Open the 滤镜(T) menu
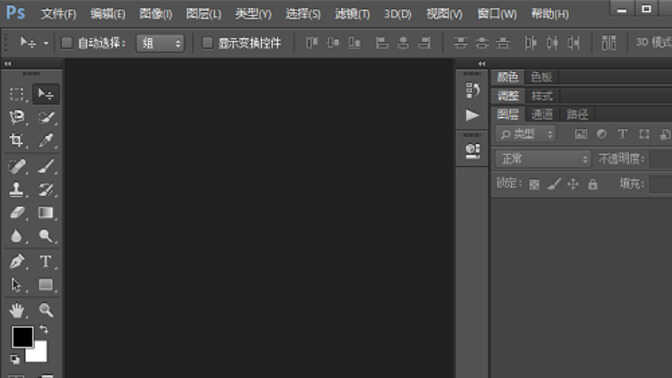Image resolution: width=672 pixels, height=378 pixels. click(x=352, y=14)
